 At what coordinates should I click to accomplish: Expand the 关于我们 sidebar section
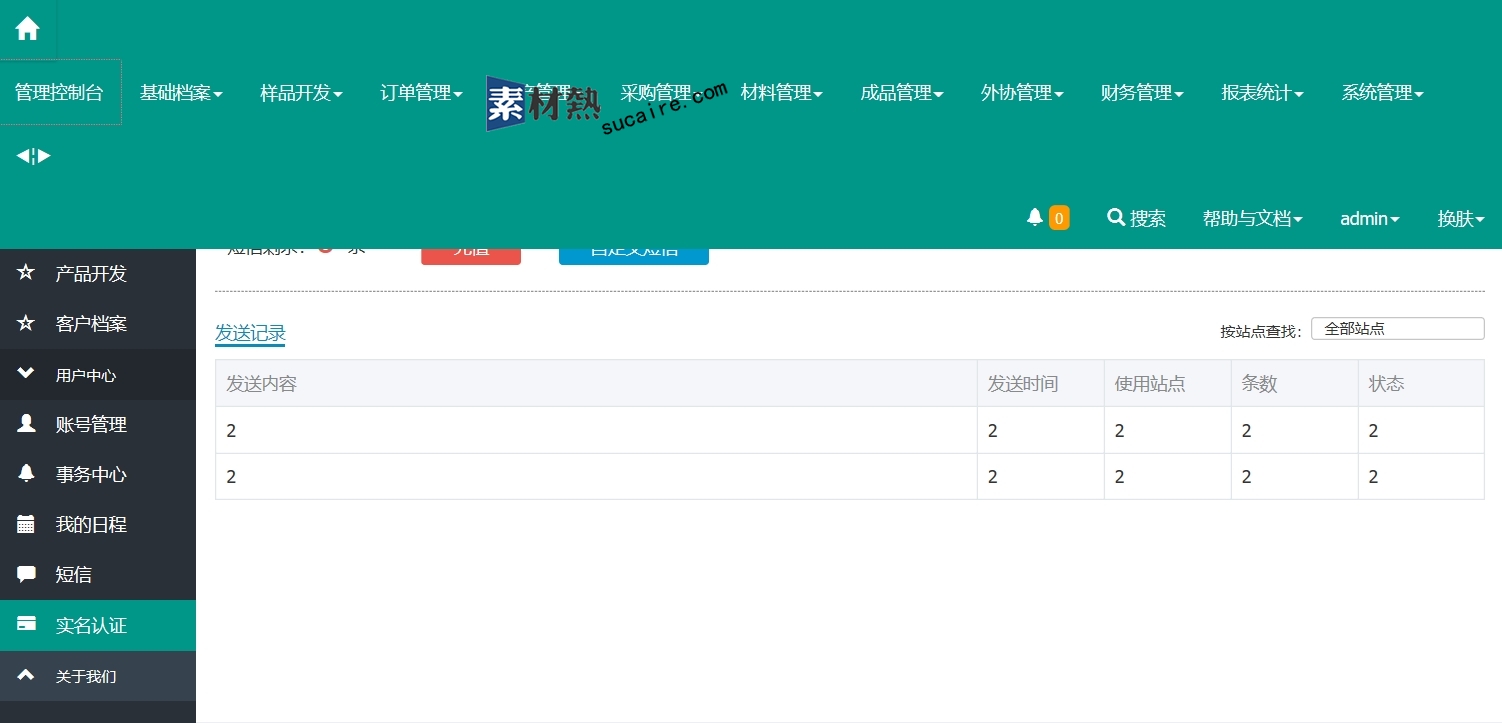click(98, 676)
